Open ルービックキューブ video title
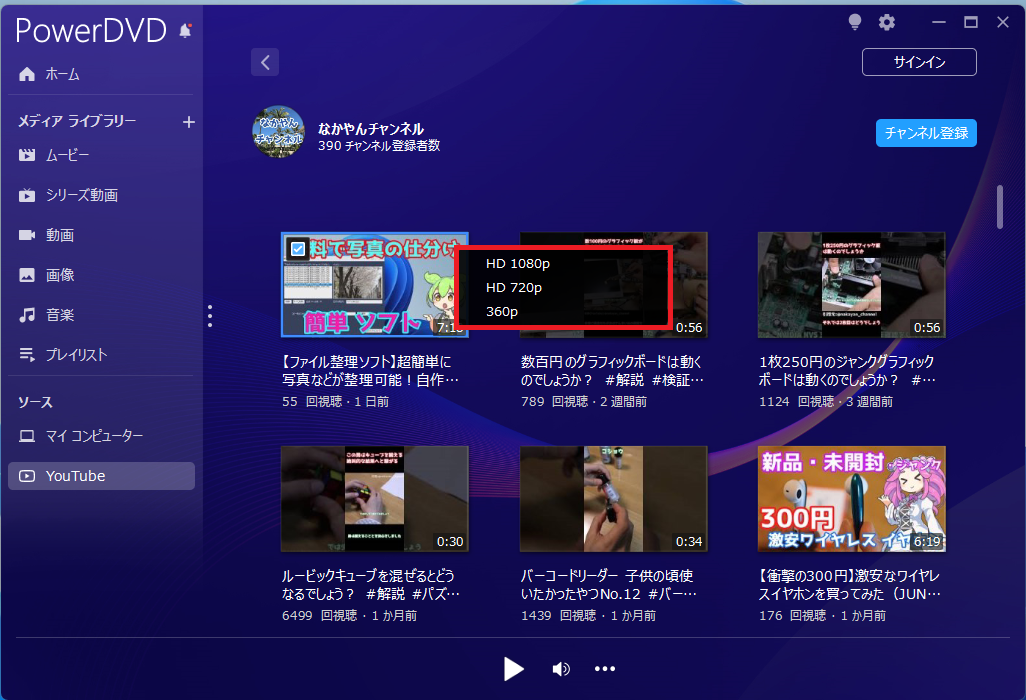Viewport: 1026px width, 700px height. pyautogui.click(x=370, y=584)
